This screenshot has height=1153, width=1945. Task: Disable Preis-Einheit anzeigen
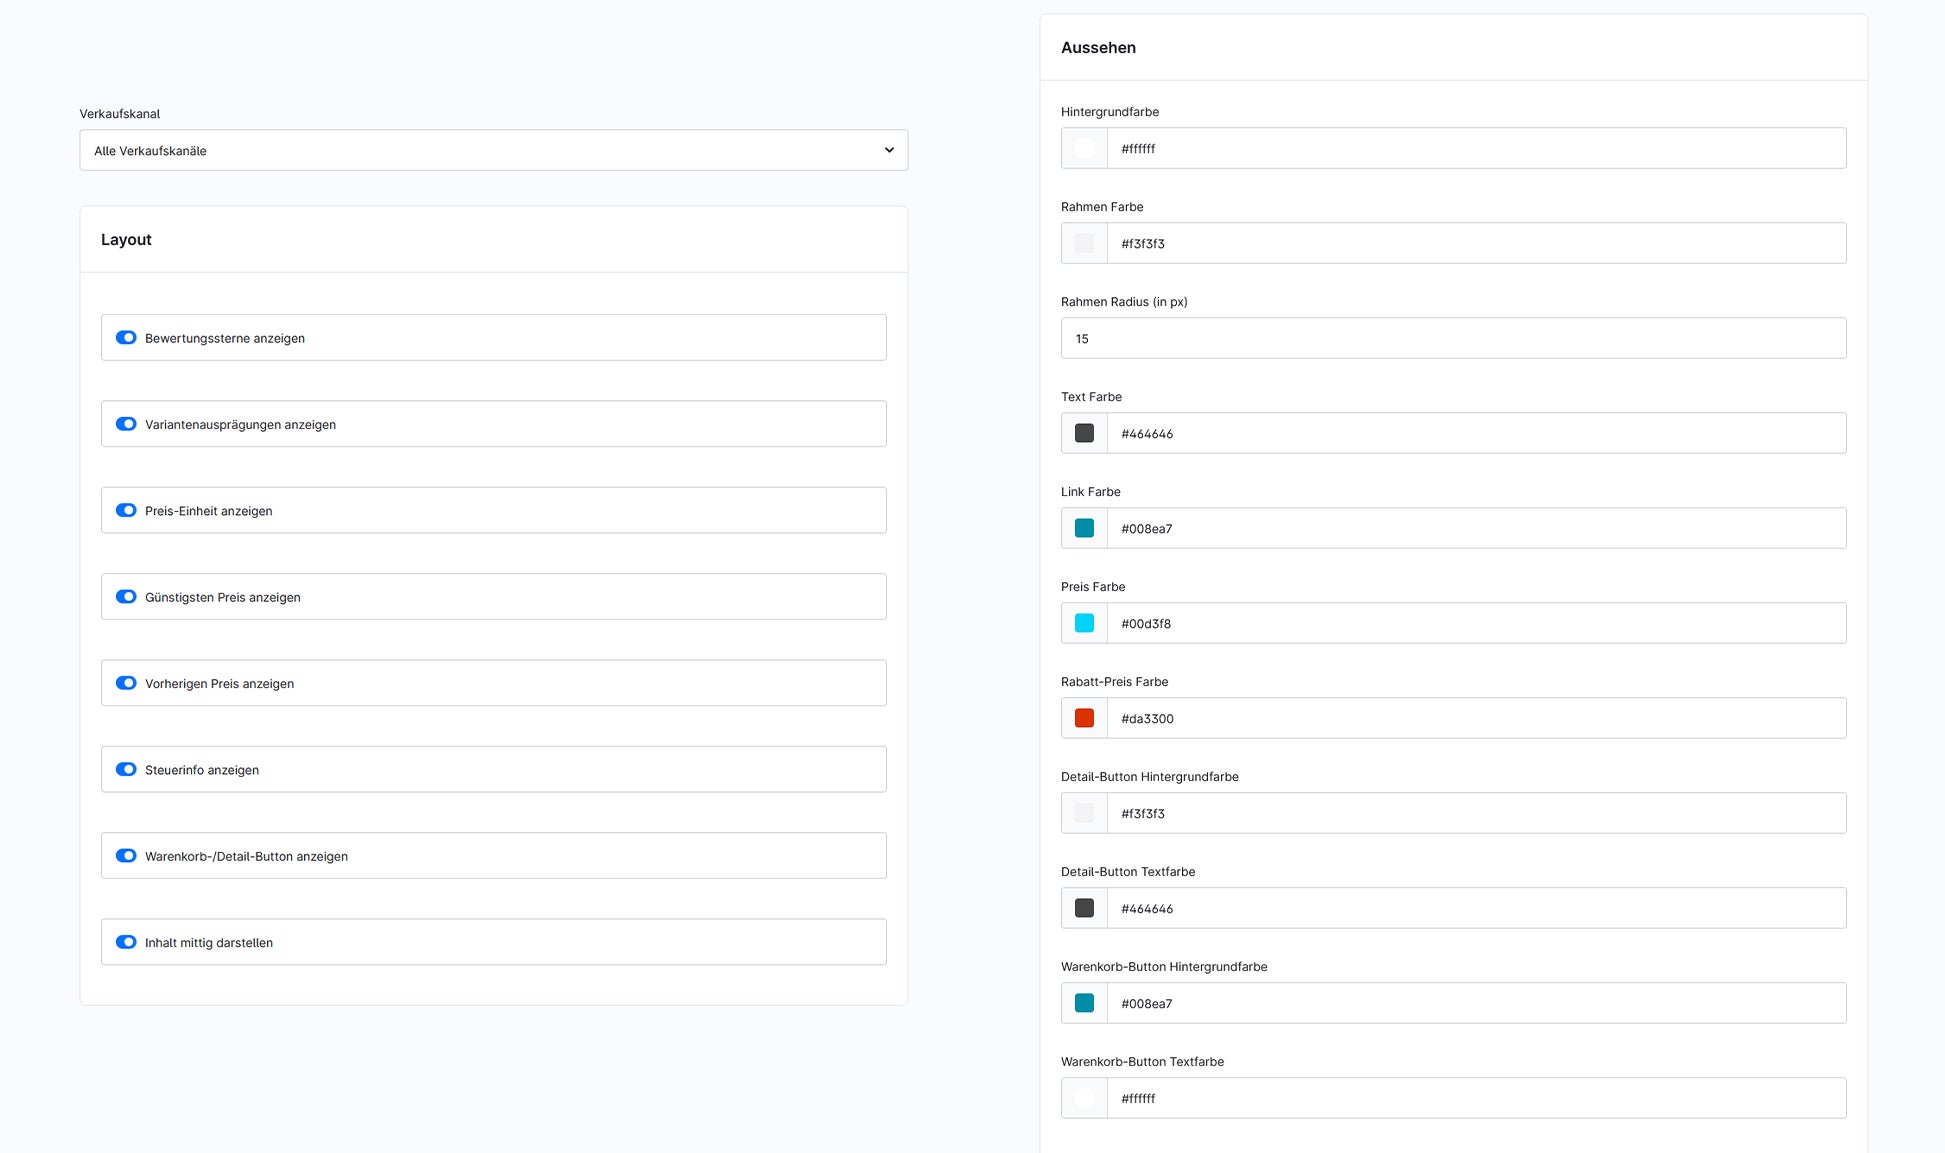tap(126, 510)
